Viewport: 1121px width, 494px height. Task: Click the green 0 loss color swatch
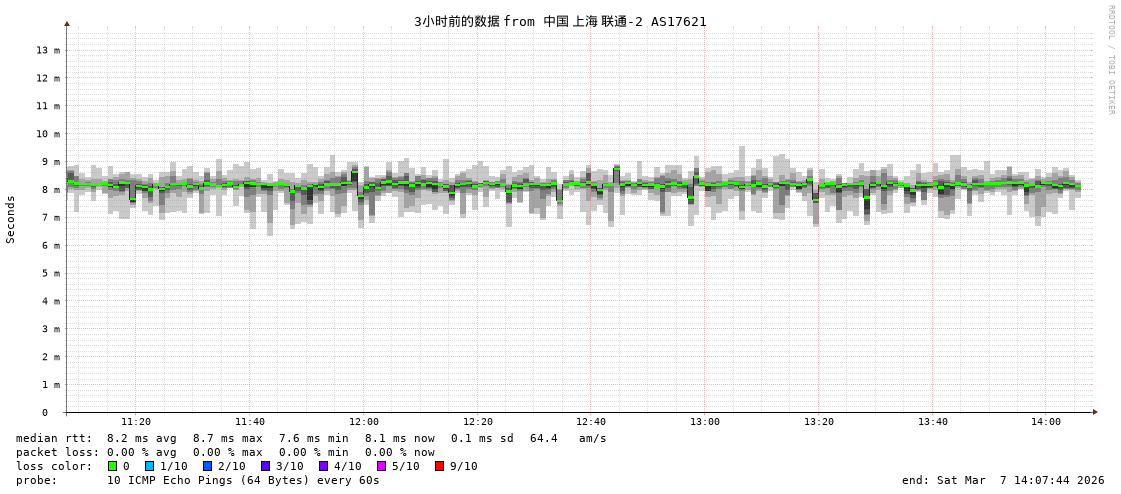click(x=113, y=466)
